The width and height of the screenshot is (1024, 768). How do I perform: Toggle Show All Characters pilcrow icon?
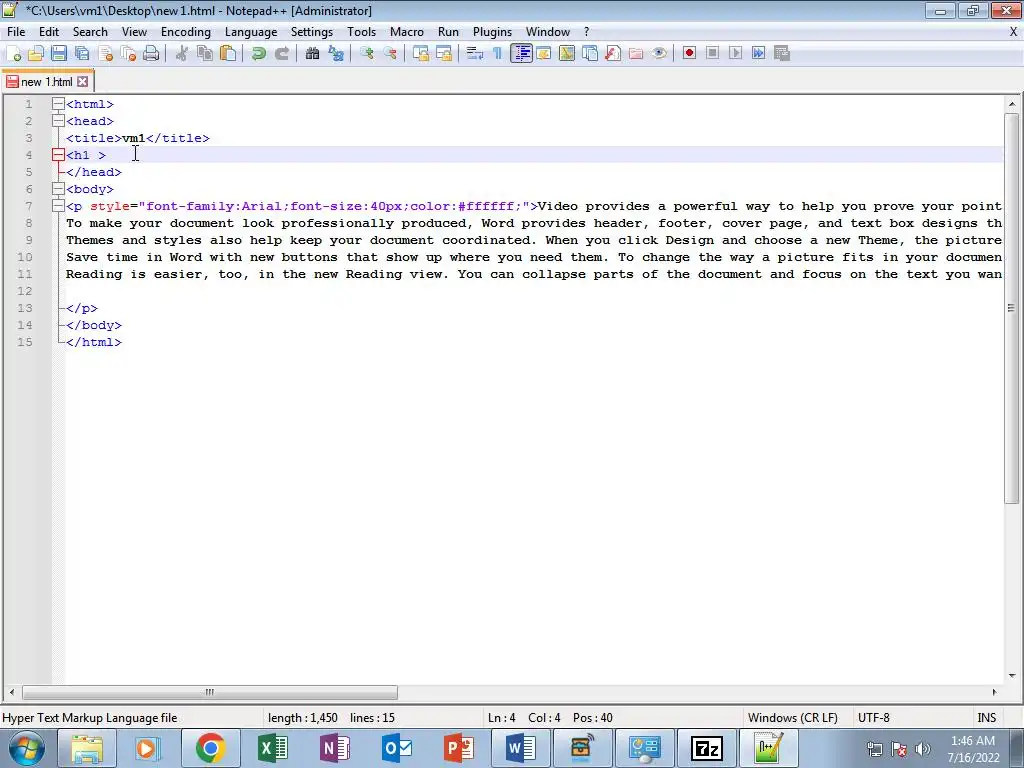pos(498,54)
